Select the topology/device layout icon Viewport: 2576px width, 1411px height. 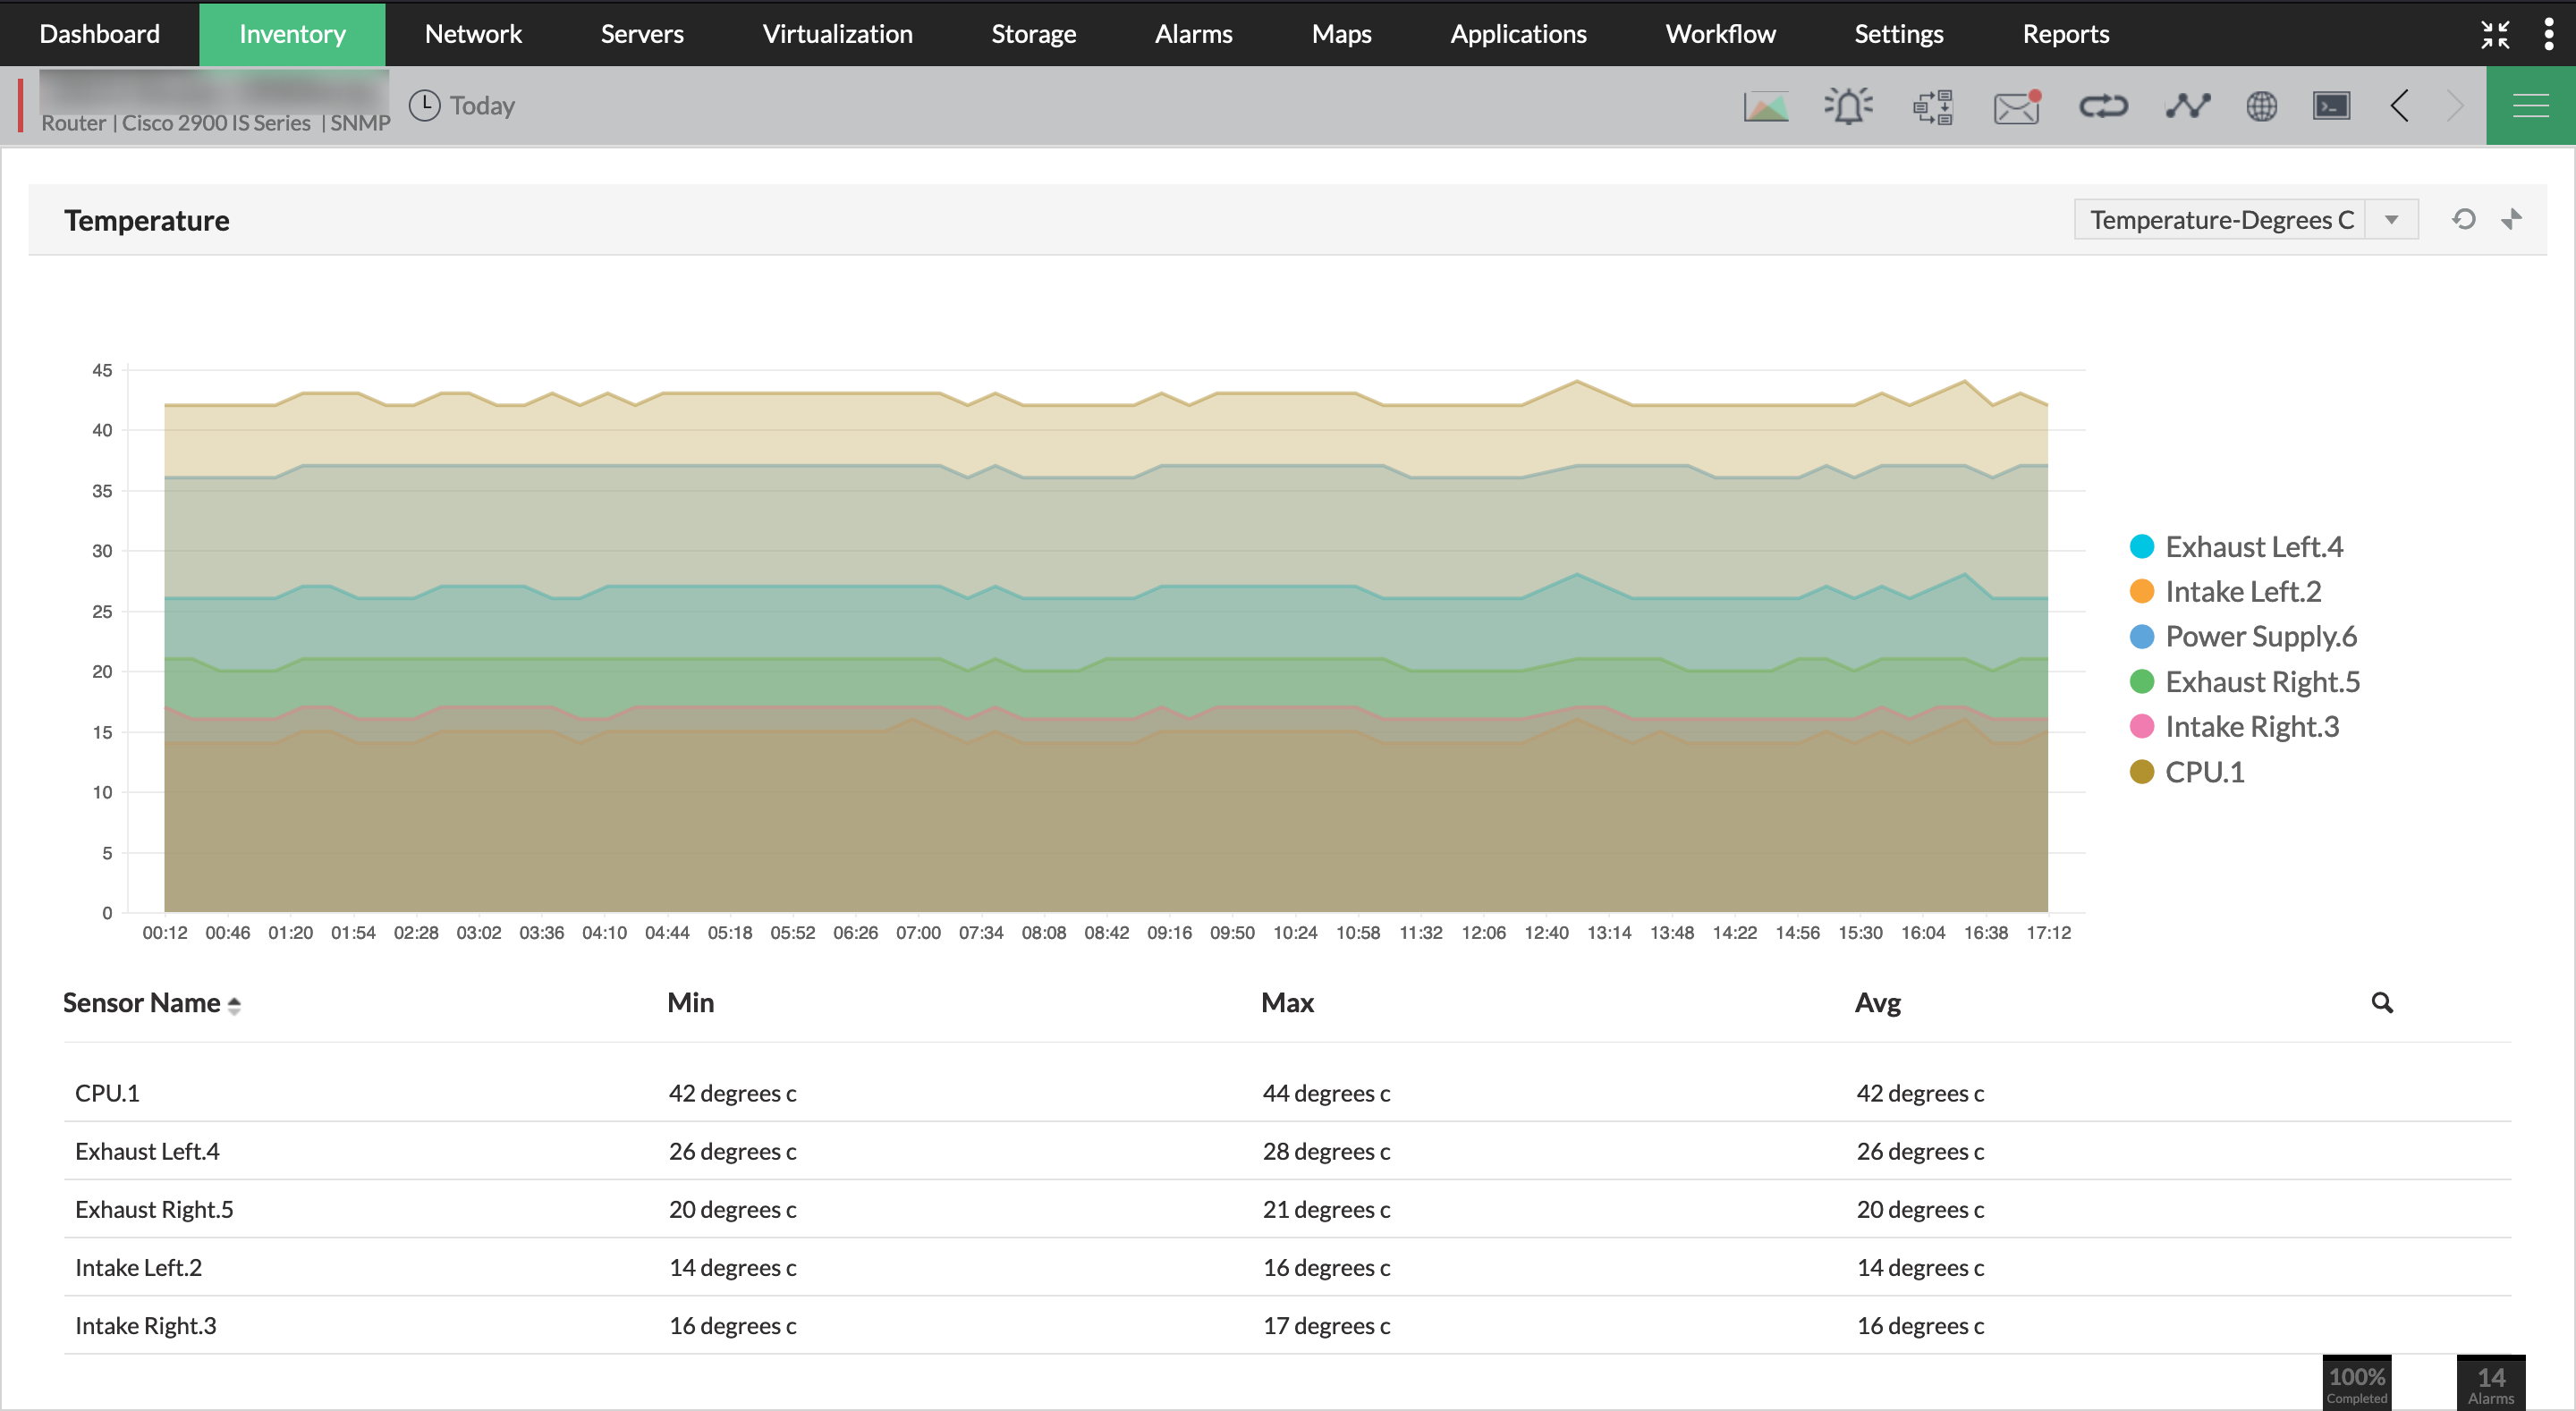(1931, 106)
